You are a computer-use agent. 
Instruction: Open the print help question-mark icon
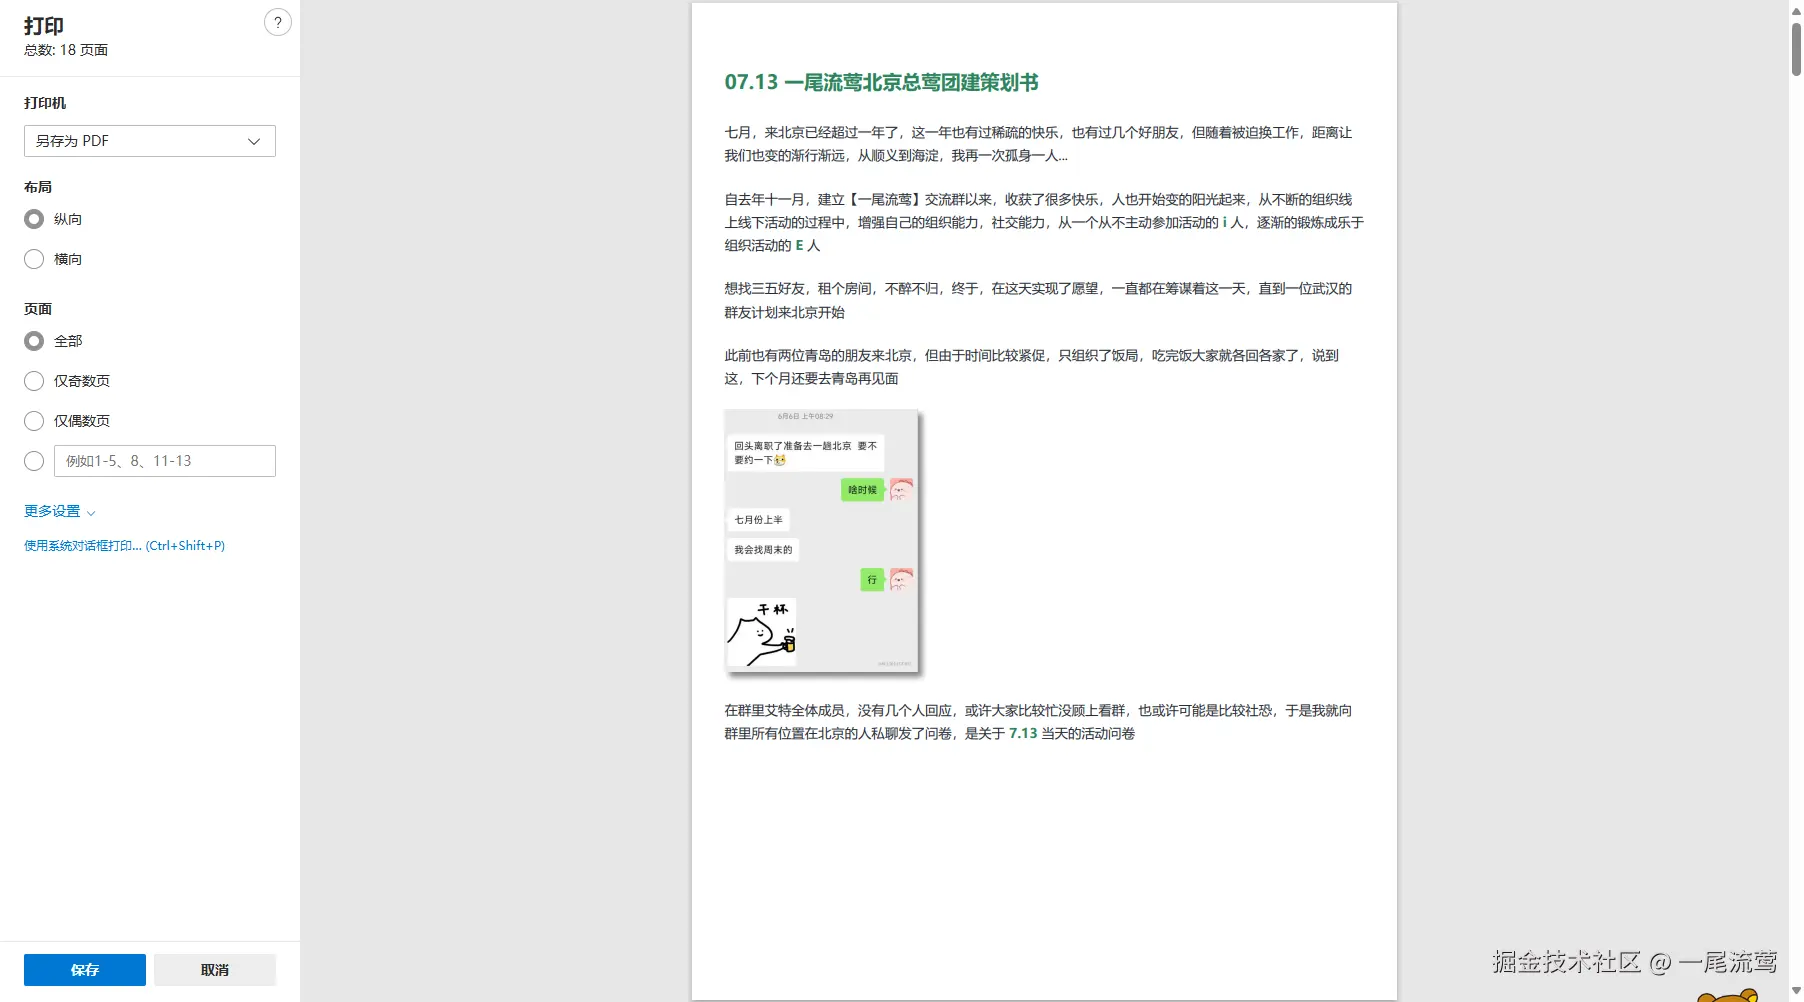point(277,22)
